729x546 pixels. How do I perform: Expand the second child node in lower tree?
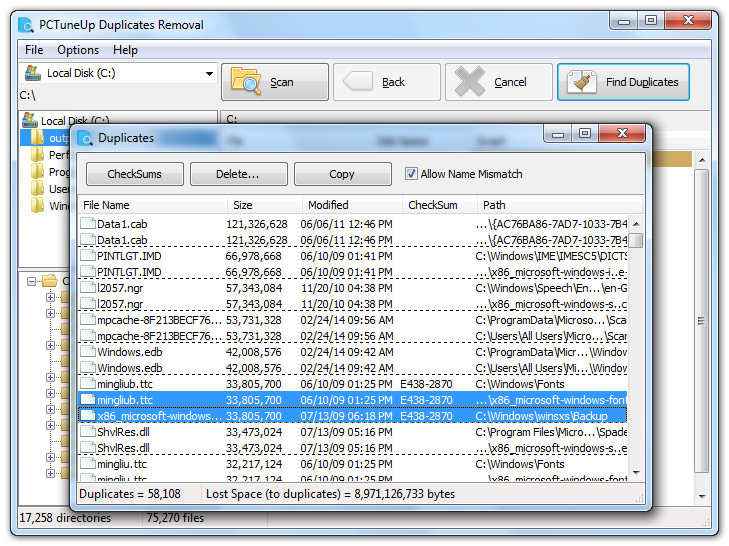50,313
